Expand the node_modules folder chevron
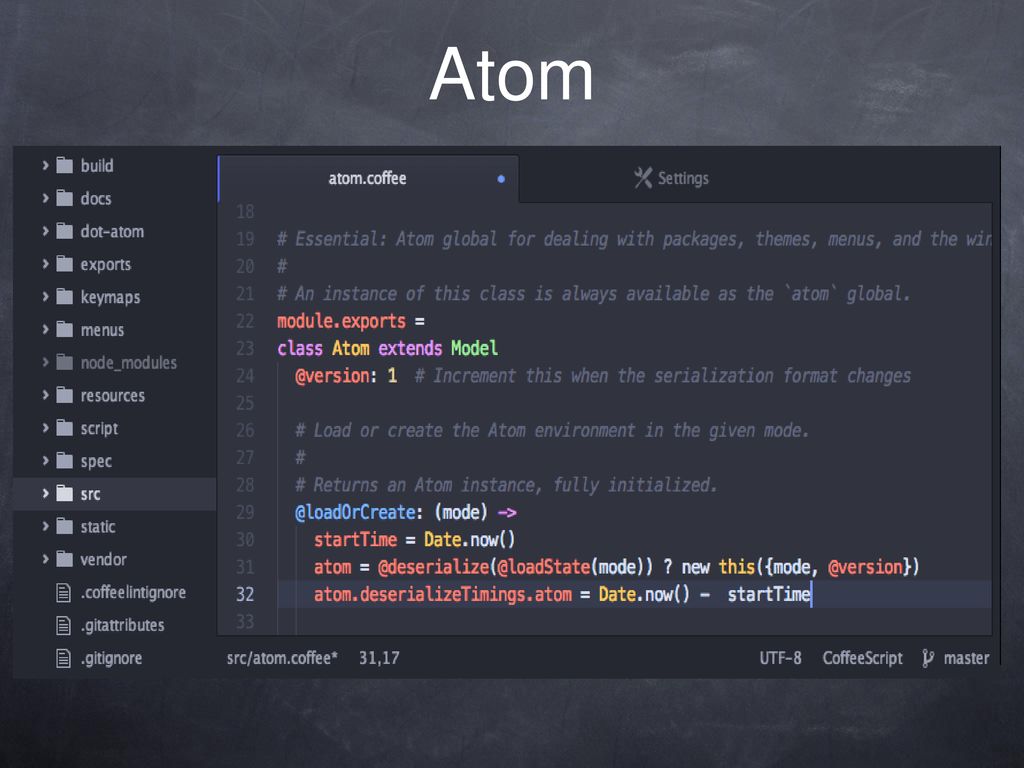 pyautogui.click(x=45, y=362)
